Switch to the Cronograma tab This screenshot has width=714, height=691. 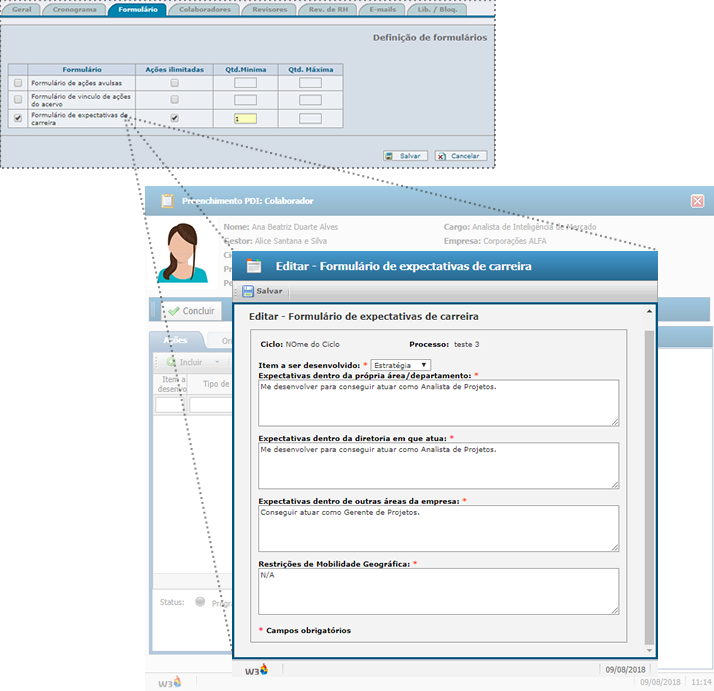tap(75, 8)
